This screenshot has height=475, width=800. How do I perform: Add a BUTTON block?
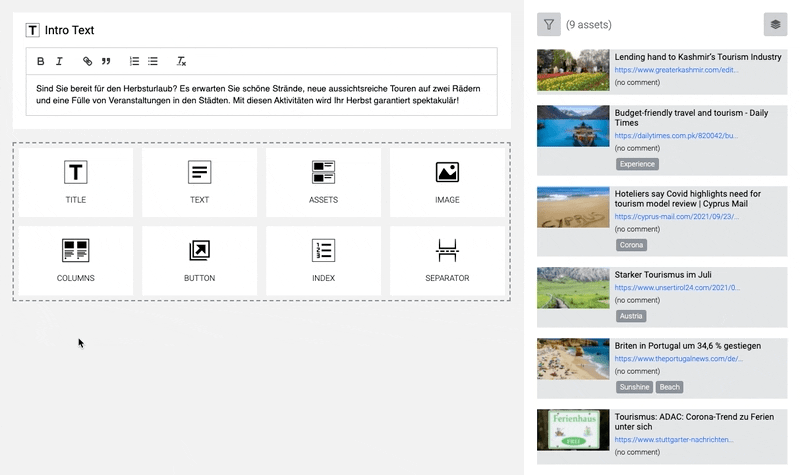pos(199,260)
